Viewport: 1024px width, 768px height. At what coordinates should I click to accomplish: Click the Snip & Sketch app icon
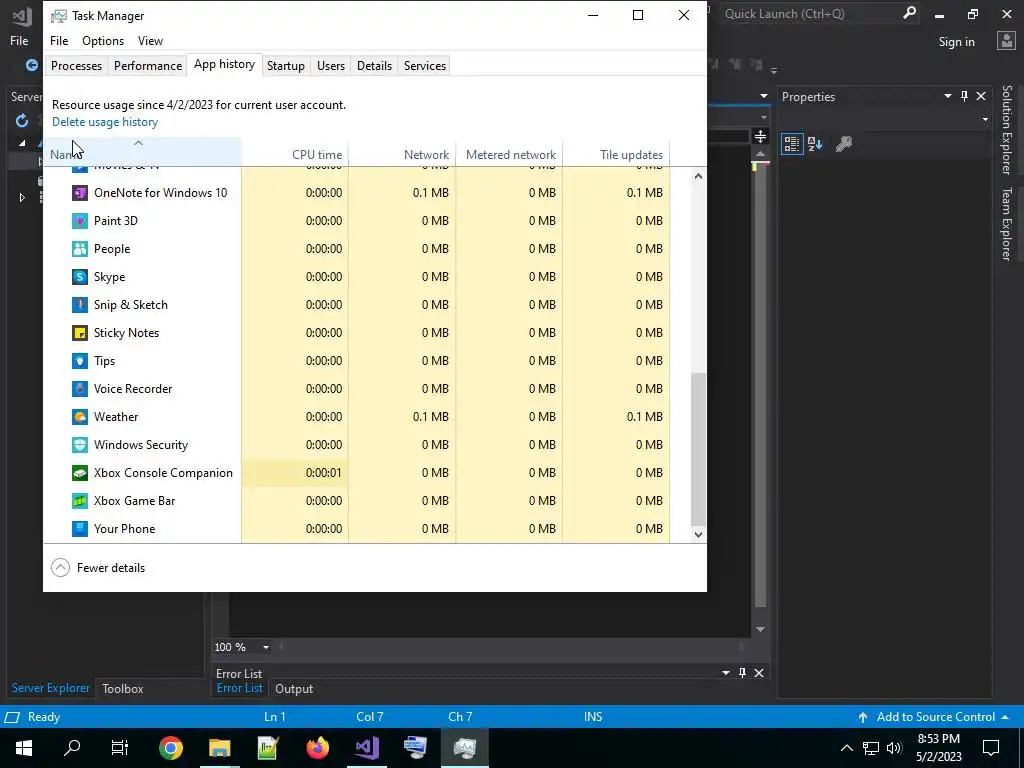80,305
